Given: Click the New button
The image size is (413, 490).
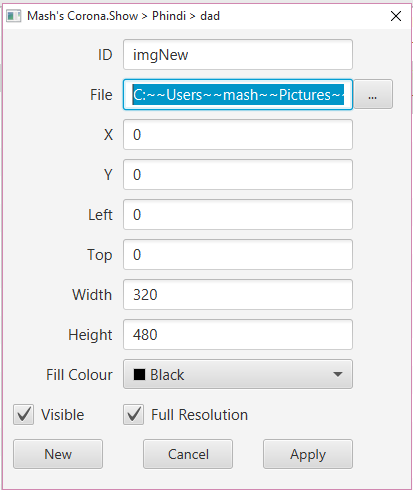Looking at the screenshot, I should pyautogui.click(x=58, y=454).
